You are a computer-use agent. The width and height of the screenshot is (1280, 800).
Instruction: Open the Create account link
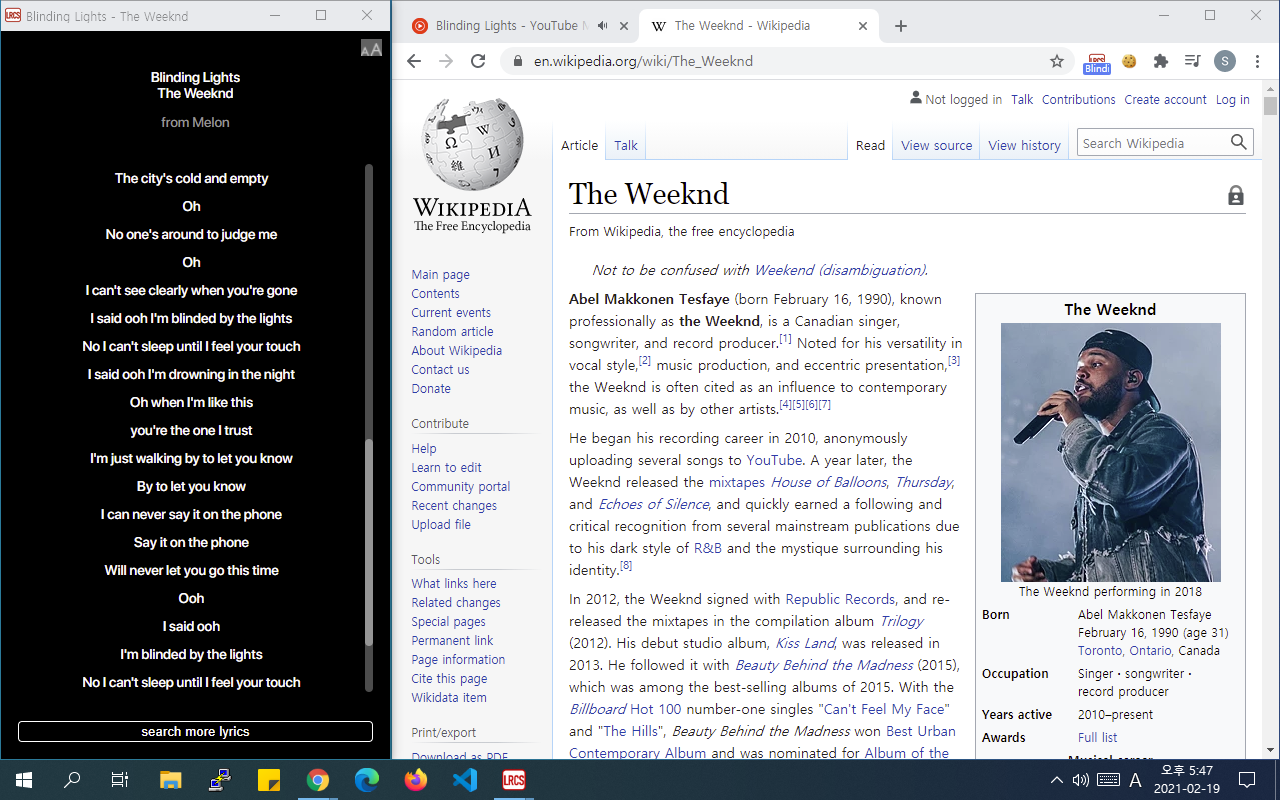pyautogui.click(x=1165, y=100)
